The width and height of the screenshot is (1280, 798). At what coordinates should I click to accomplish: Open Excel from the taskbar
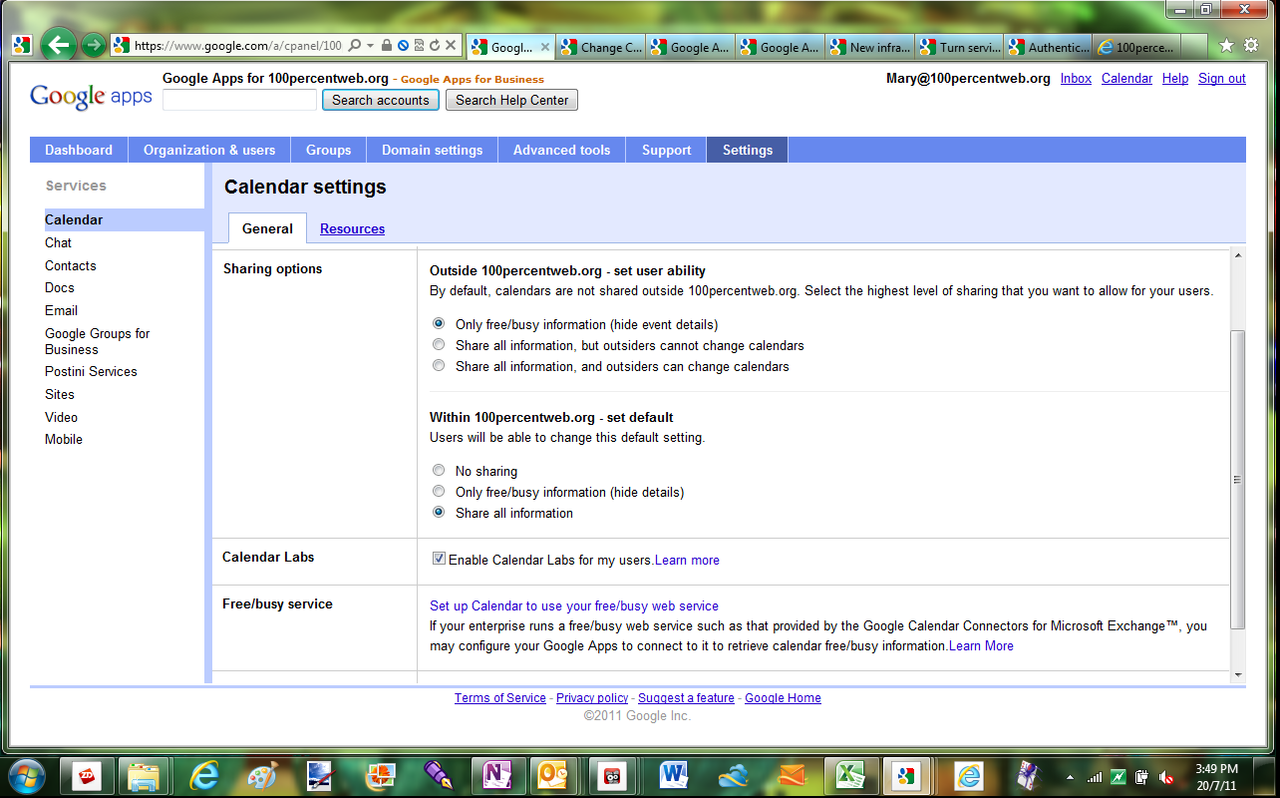[x=850, y=776]
